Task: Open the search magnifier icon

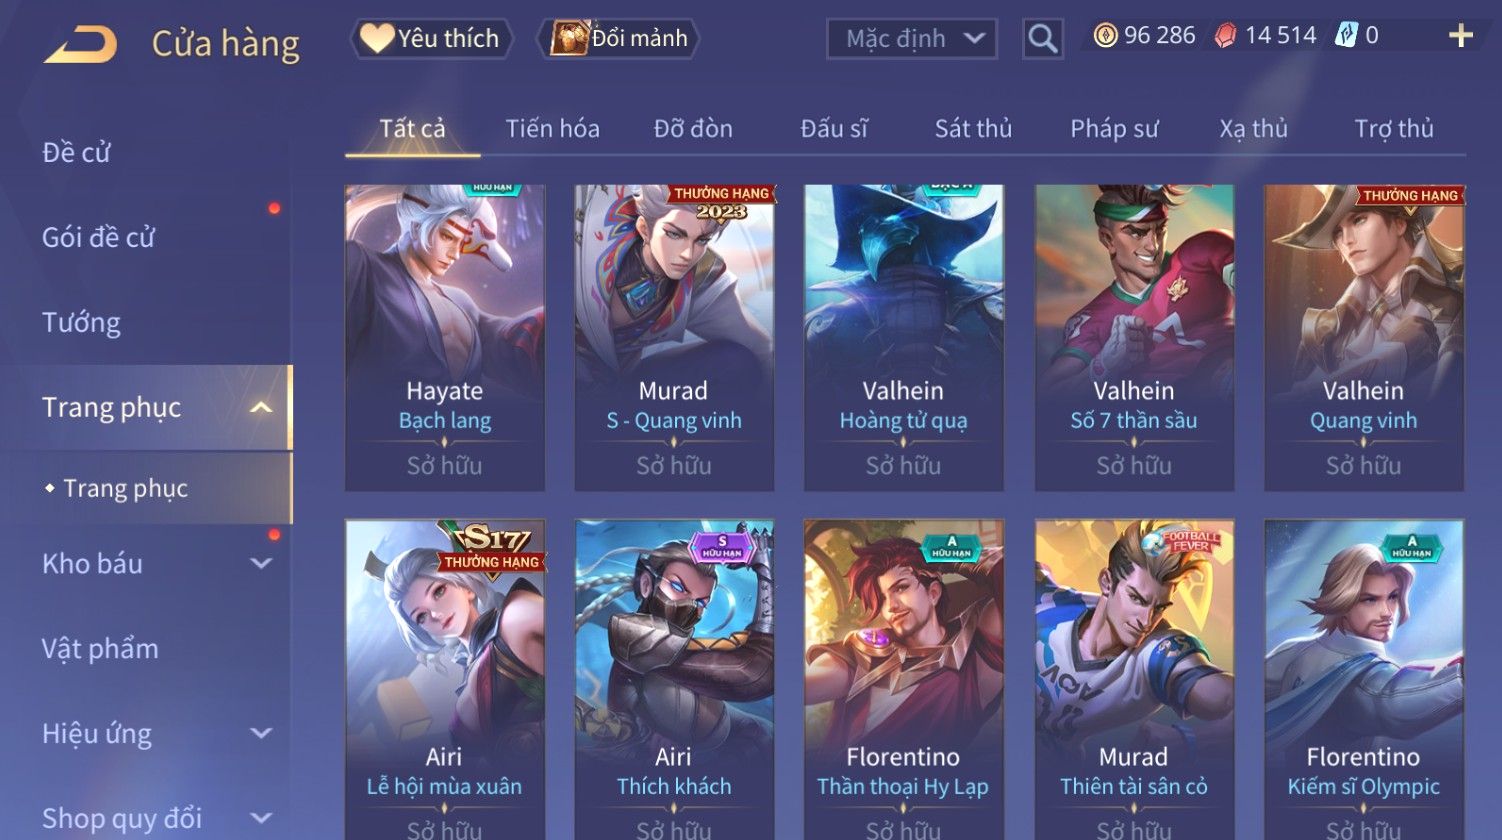Action: pos(1042,39)
